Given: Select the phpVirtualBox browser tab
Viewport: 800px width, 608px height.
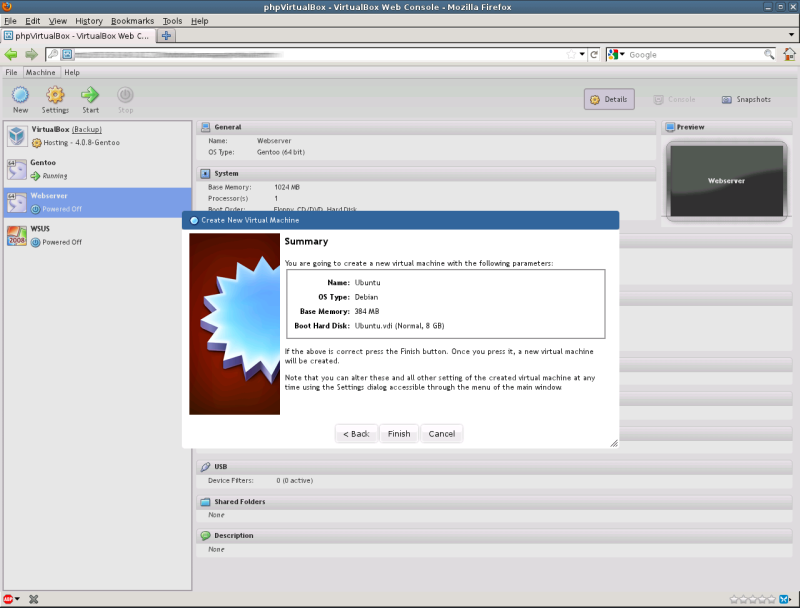Looking at the screenshot, I should click(x=78, y=36).
